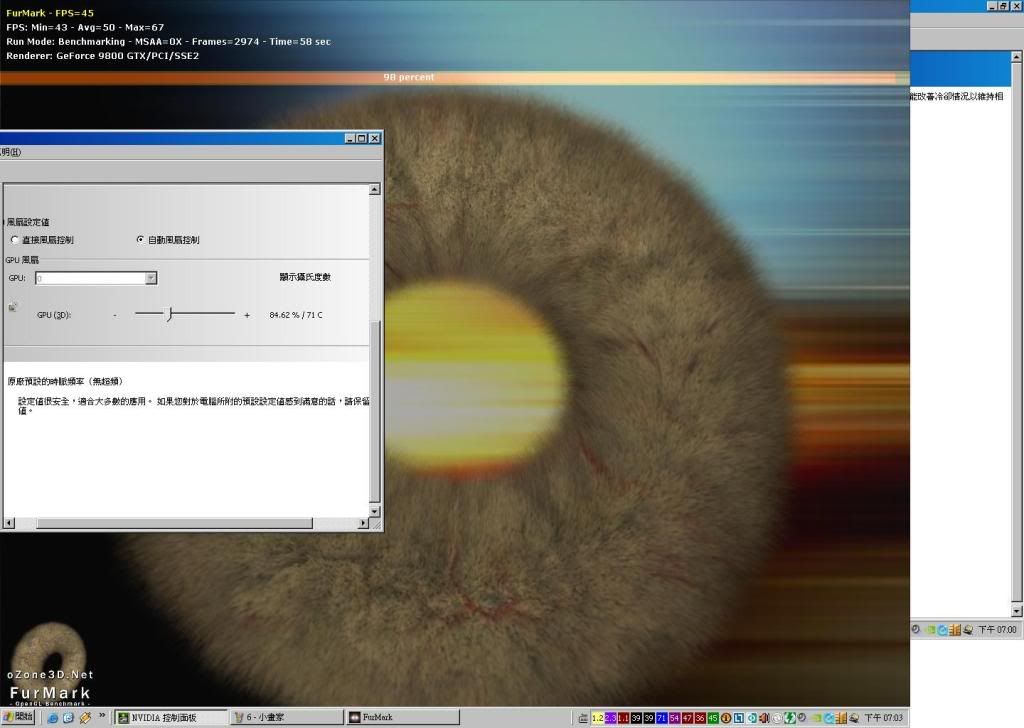Launch Internet Explorer from quick launch

tap(53, 717)
